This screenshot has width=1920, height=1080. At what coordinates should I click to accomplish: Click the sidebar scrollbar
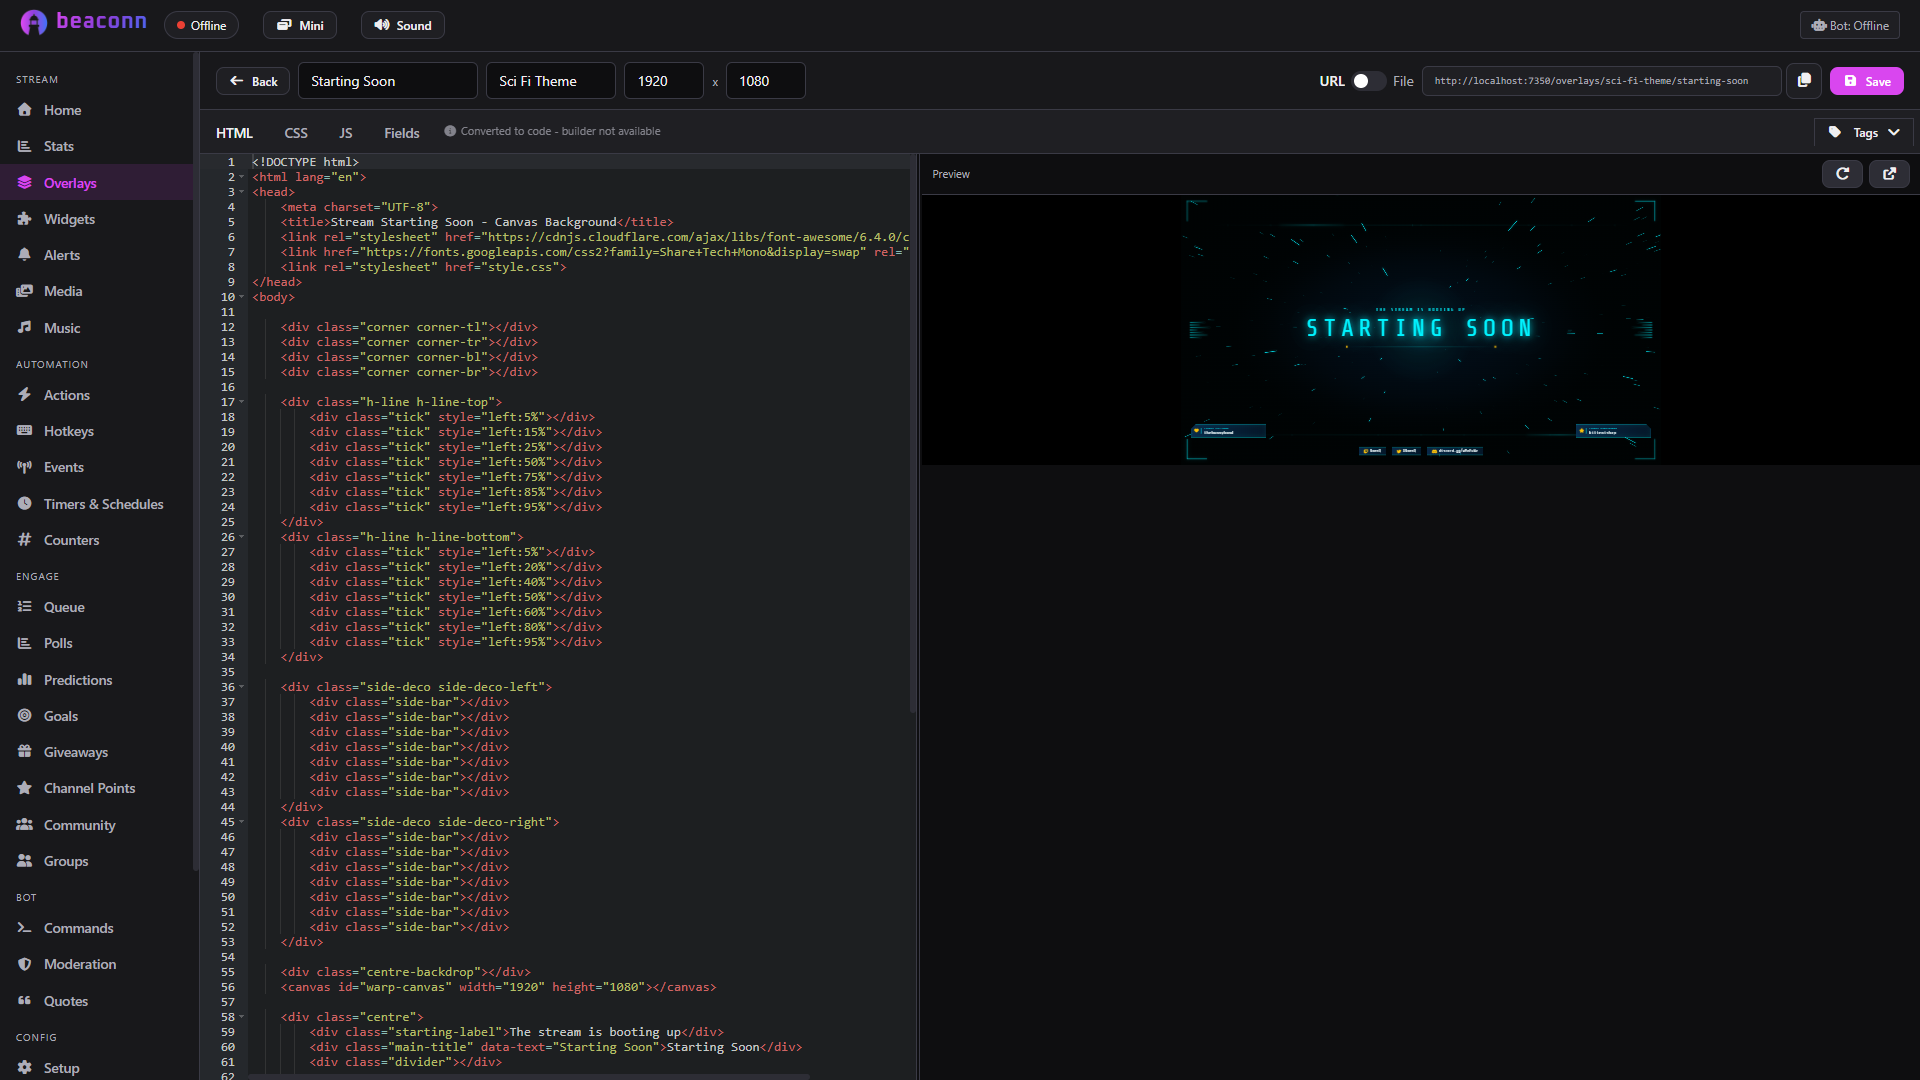point(196,462)
